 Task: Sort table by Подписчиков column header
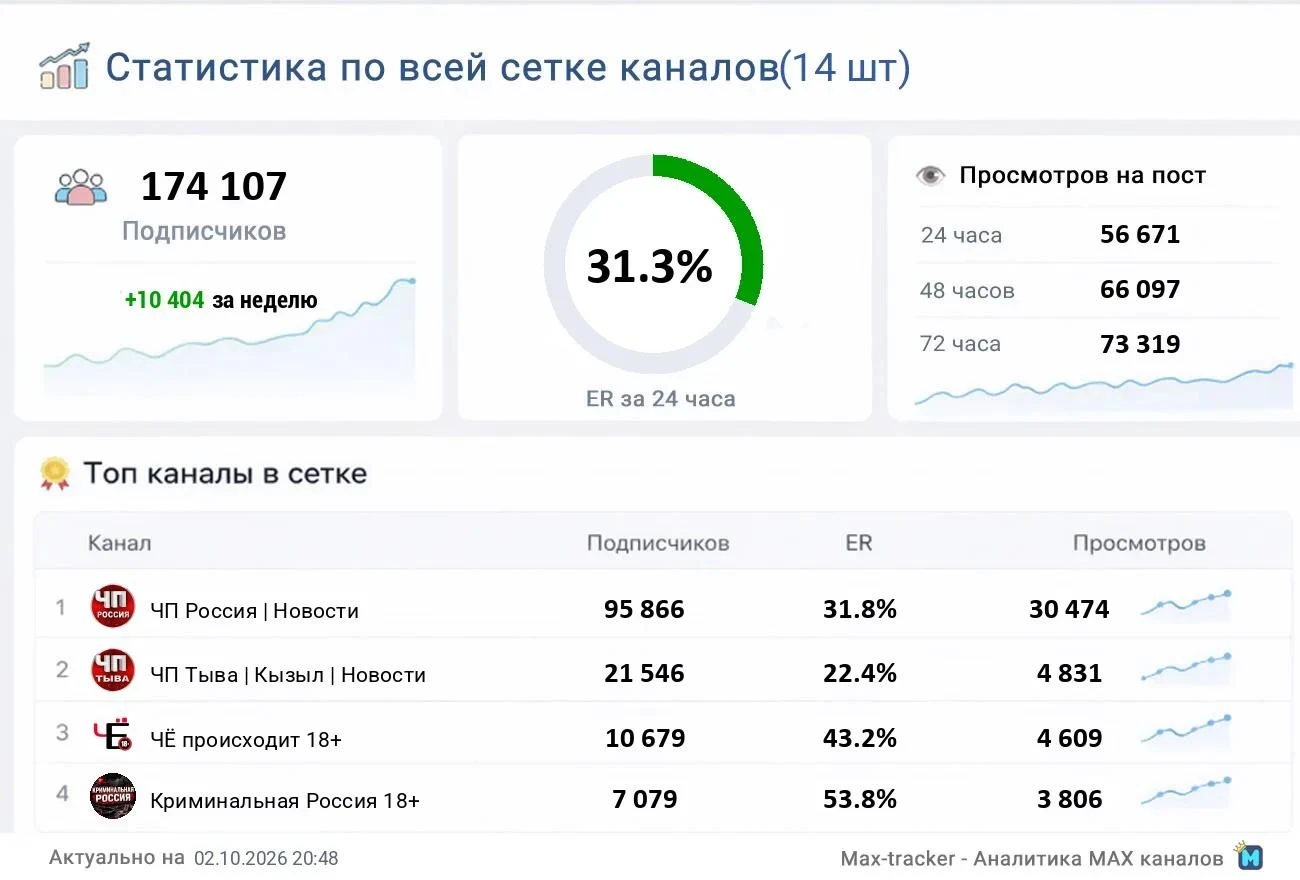(658, 543)
